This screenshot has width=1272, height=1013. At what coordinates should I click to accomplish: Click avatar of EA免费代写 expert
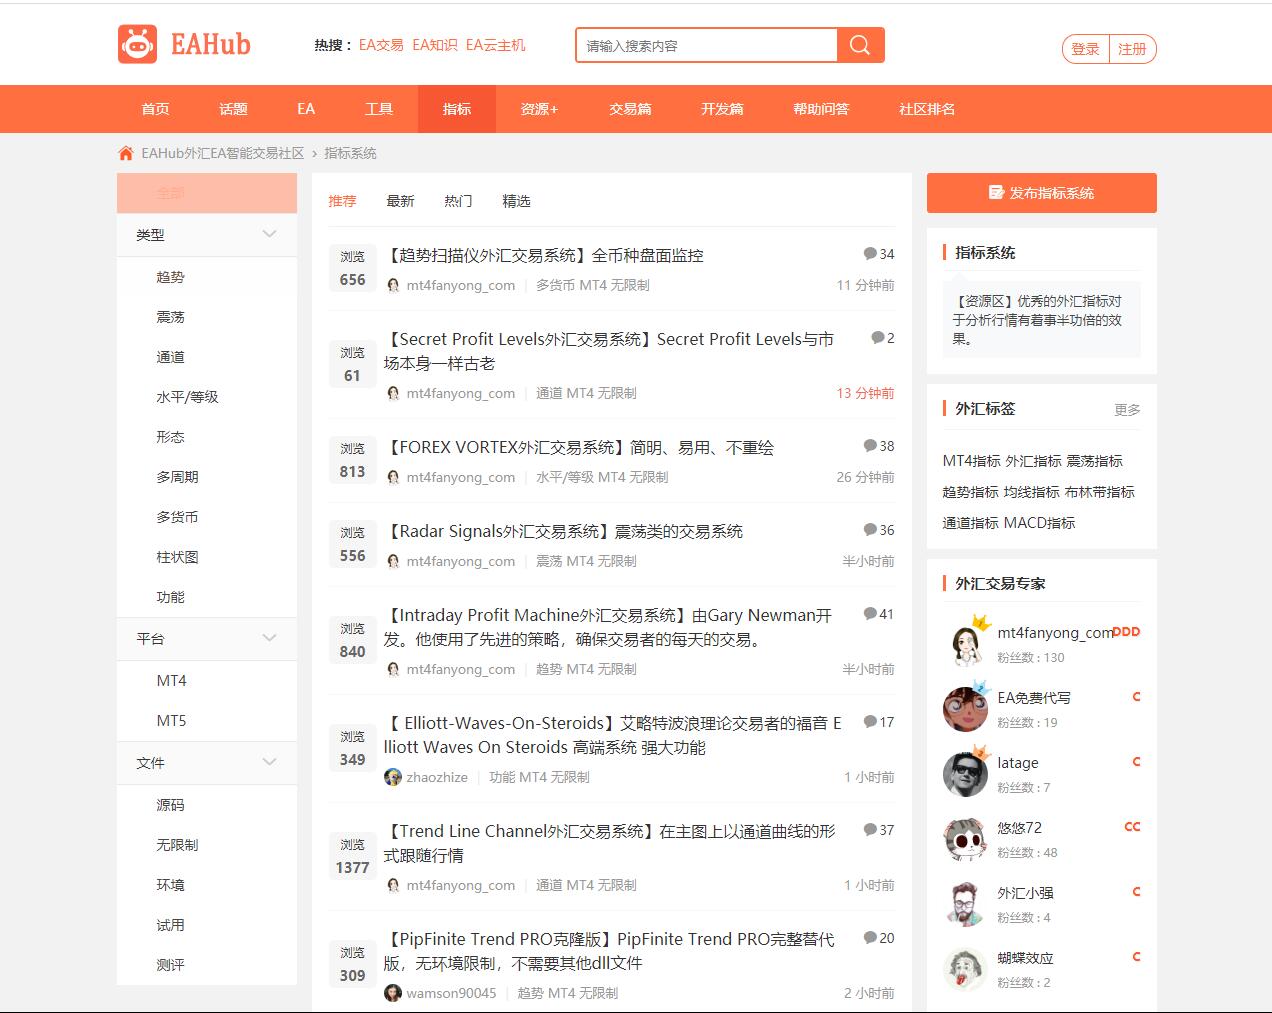pos(965,708)
